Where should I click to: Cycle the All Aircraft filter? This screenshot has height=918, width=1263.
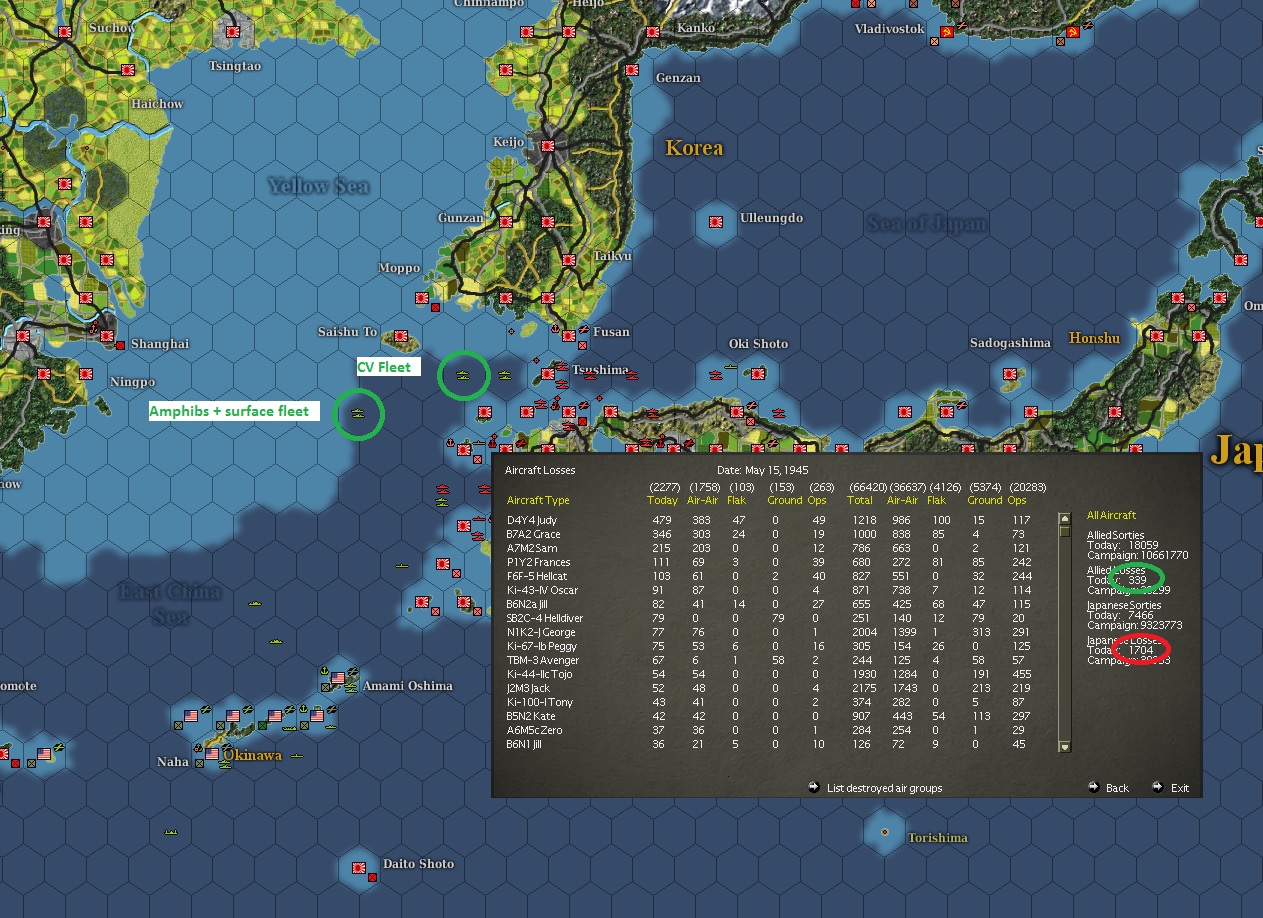(1111, 515)
